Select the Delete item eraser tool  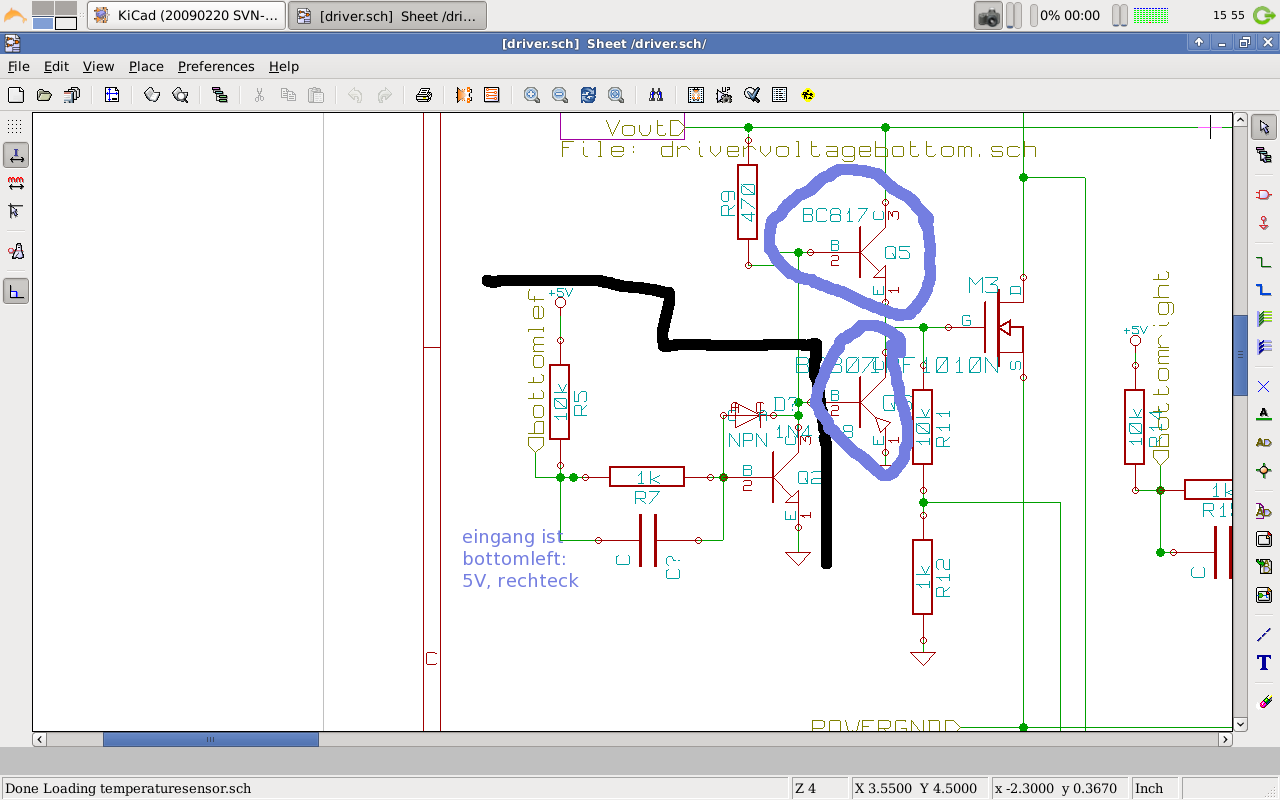[x=1264, y=701]
